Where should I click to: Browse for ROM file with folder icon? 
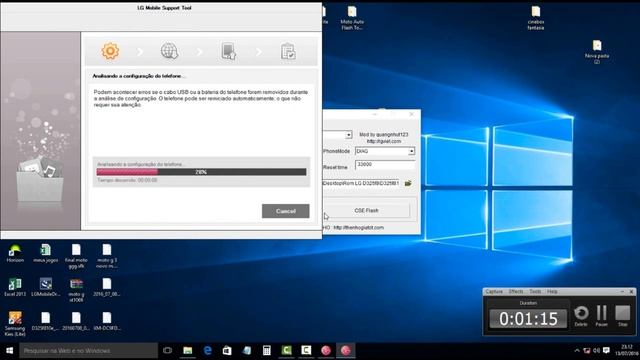point(408,184)
